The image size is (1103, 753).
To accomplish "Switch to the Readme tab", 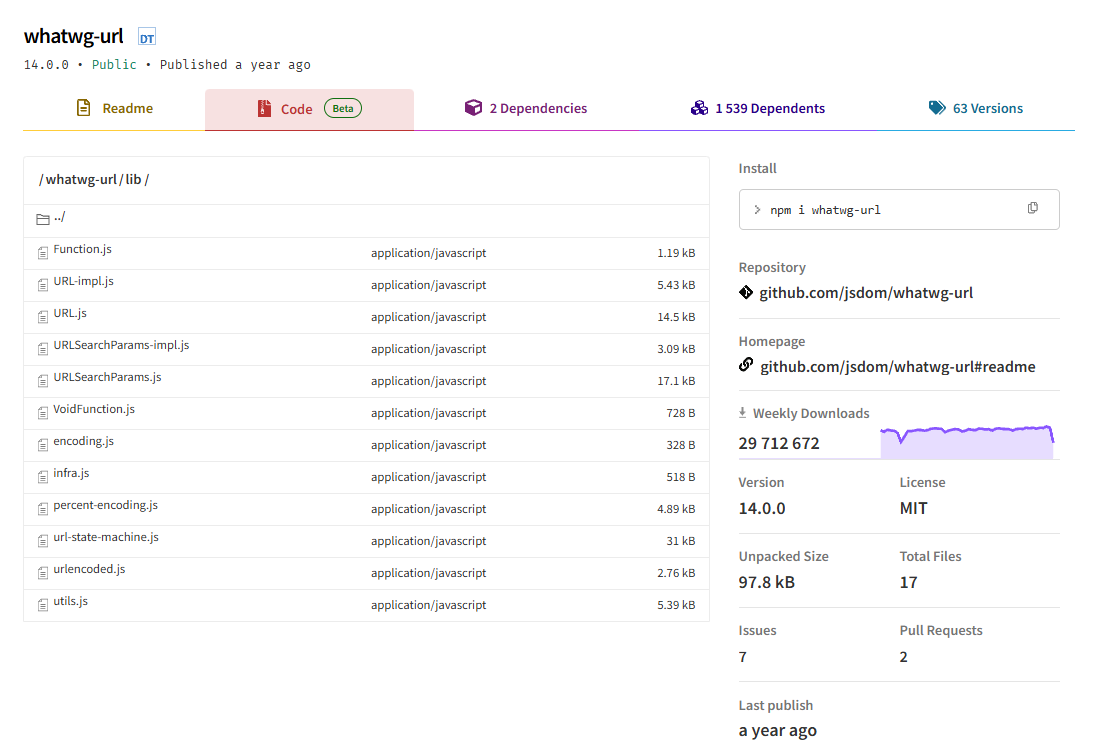I will 114,109.
